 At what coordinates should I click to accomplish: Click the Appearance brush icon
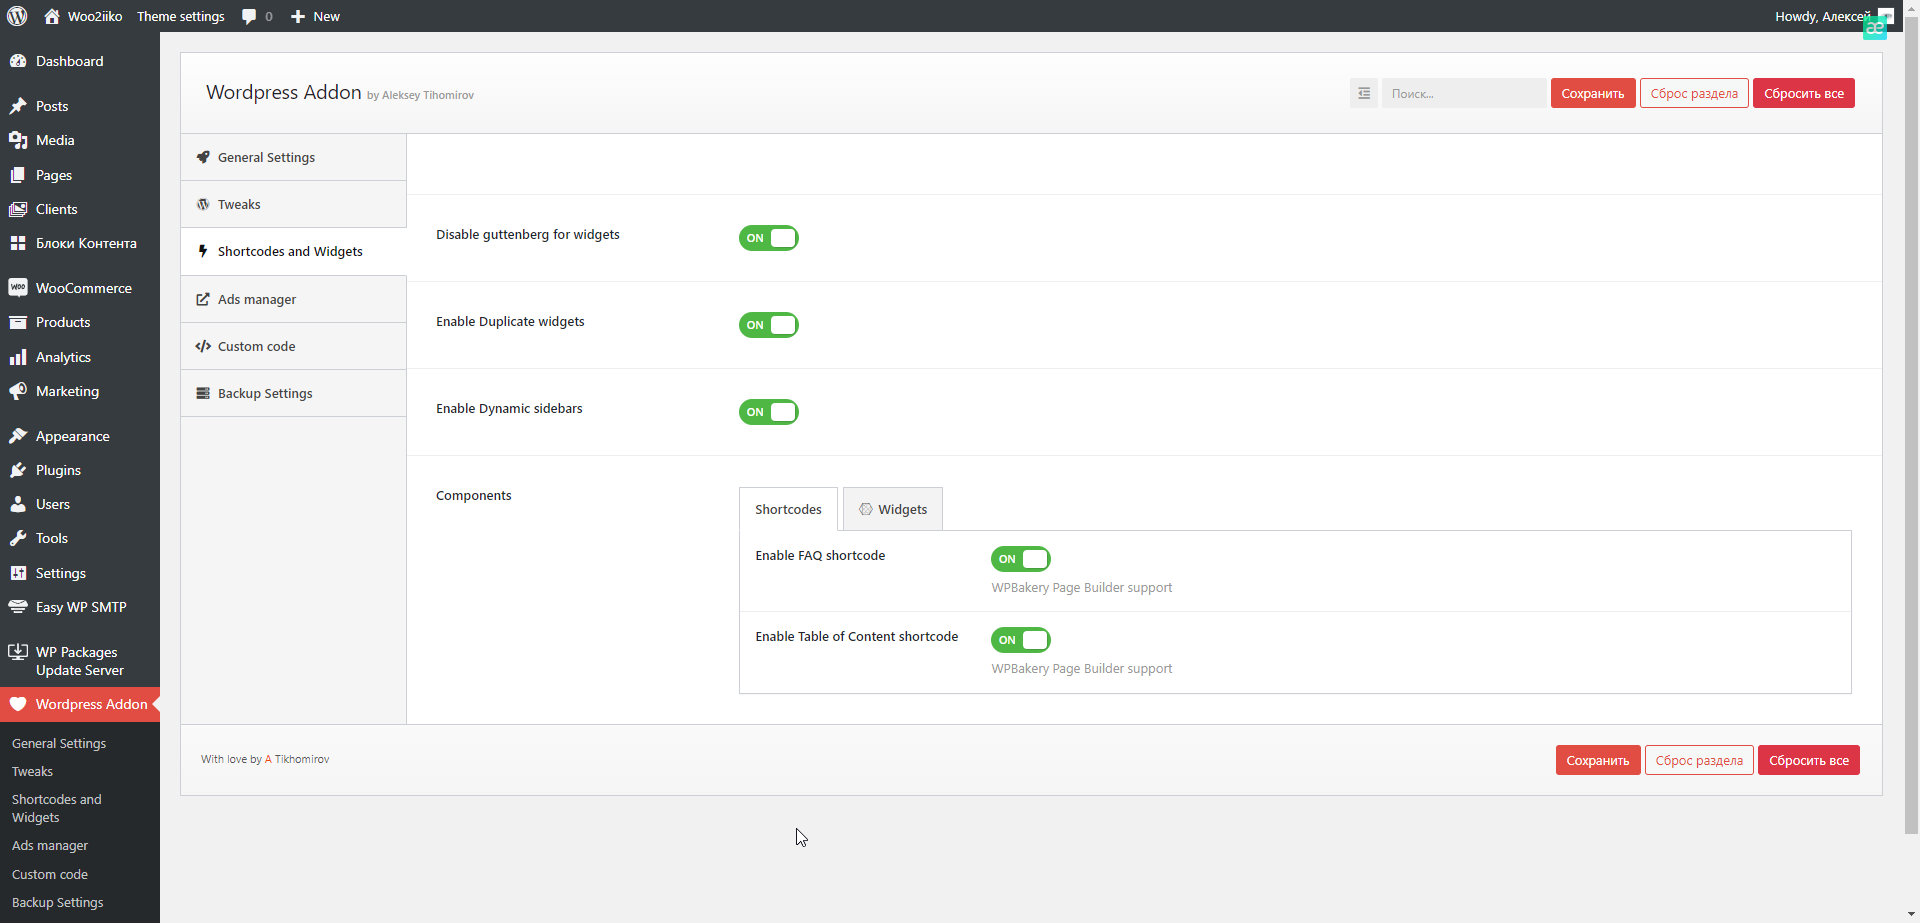(18, 436)
